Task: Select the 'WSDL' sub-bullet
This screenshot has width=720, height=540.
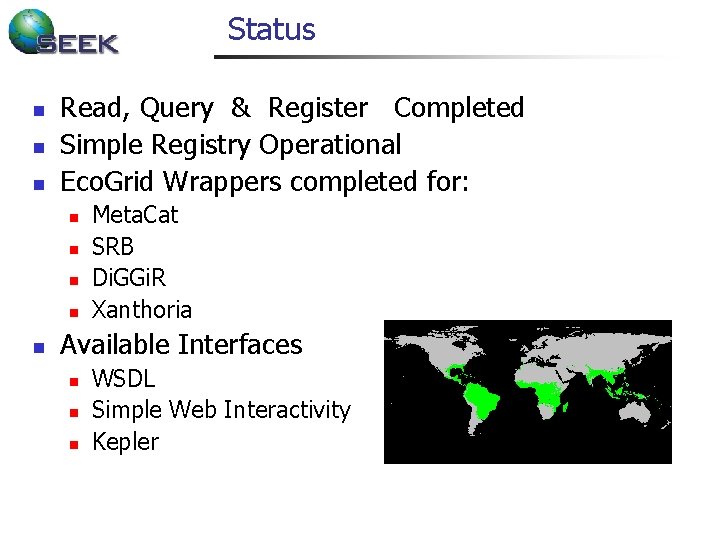Action: click(124, 379)
